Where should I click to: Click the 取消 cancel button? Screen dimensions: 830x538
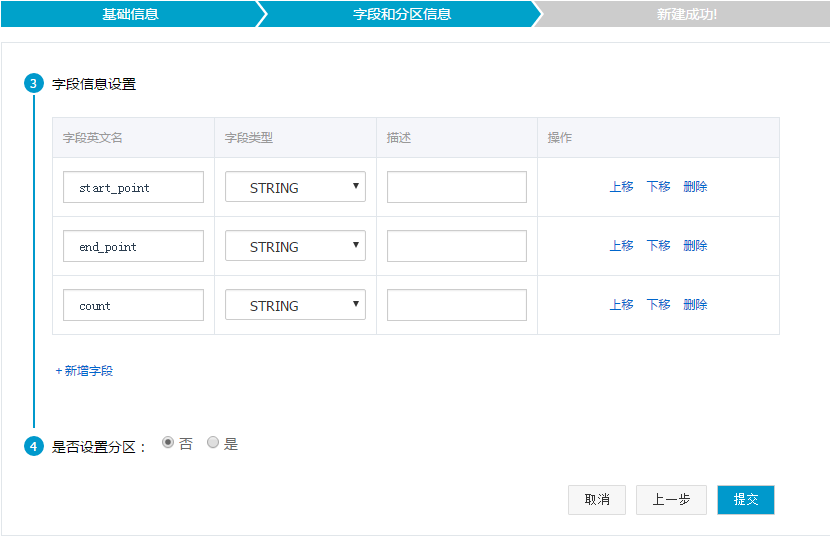coord(597,500)
